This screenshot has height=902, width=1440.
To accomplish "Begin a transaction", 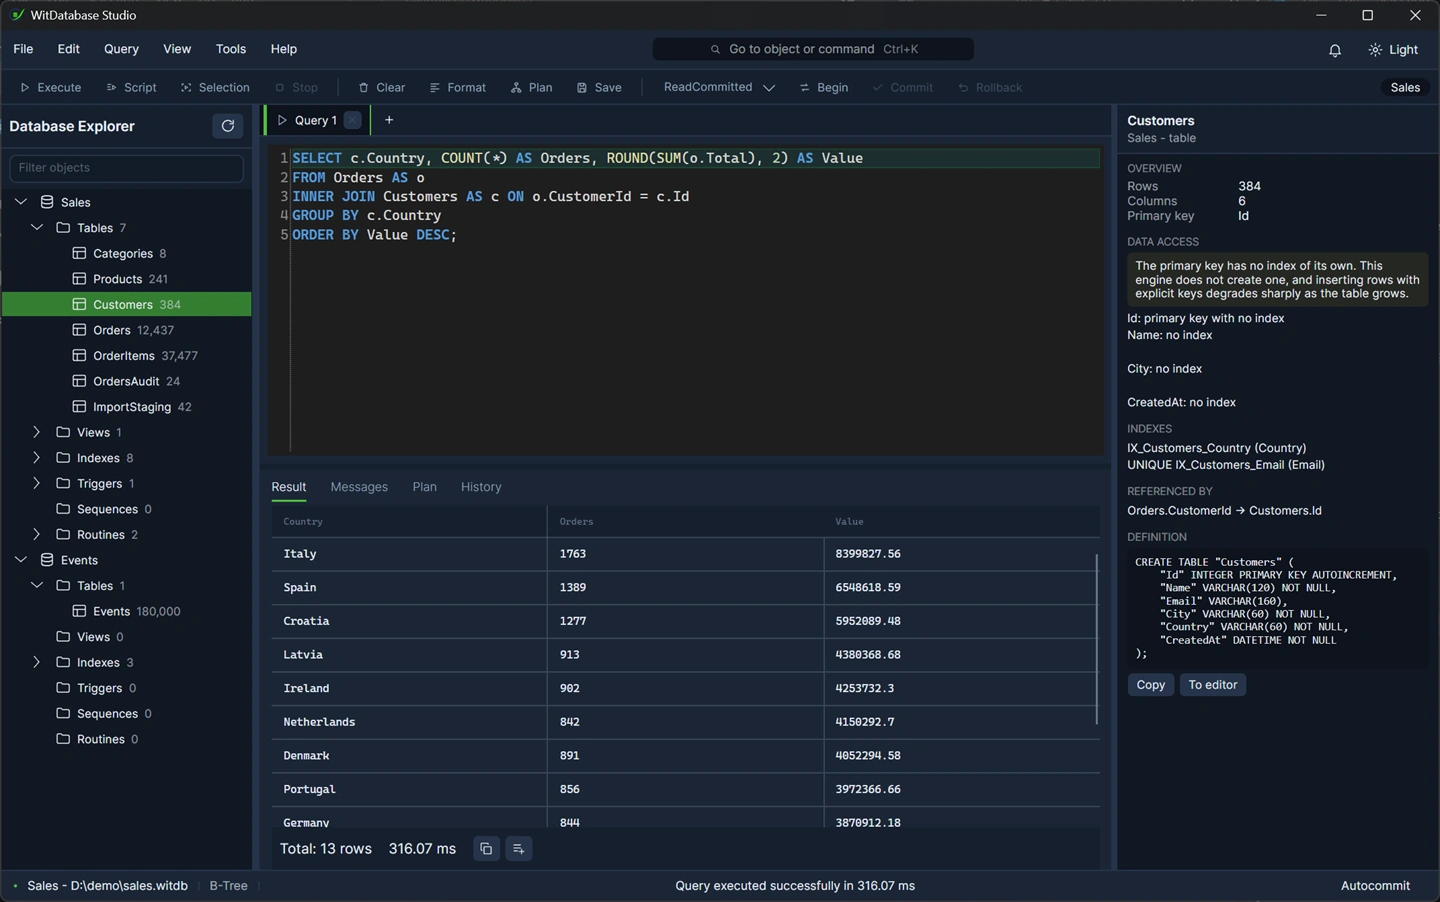I will 824,87.
